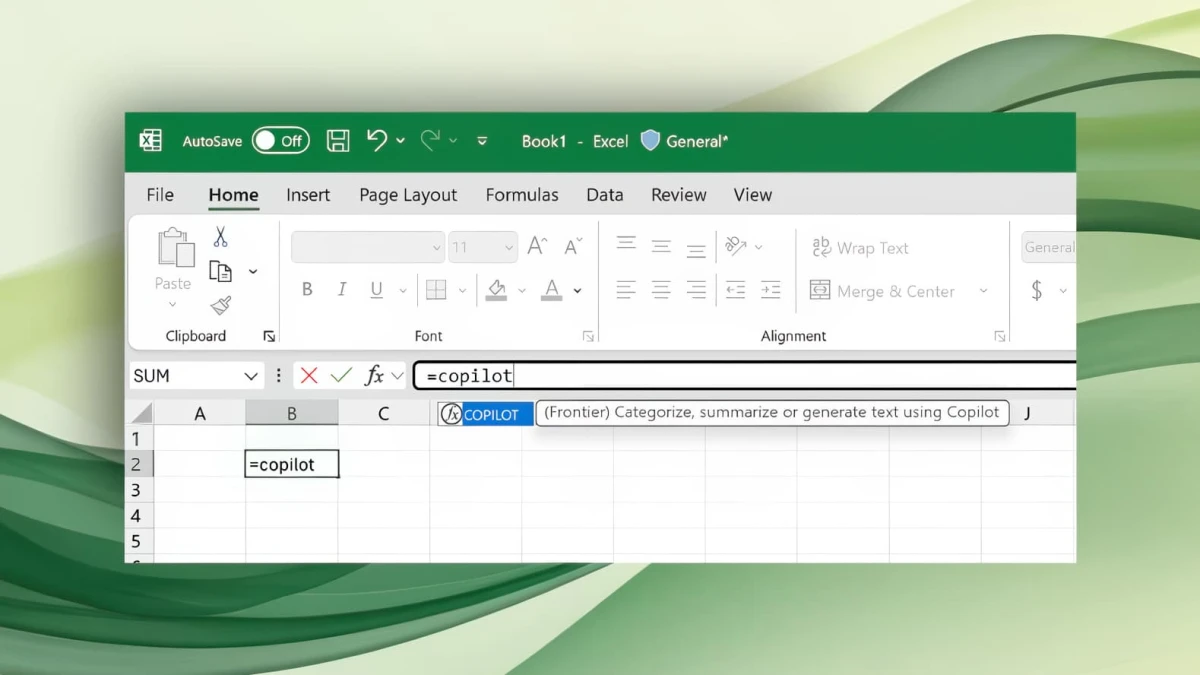Image resolution: width=1200 pixels, height=675 pixels.
Task: Align text right
Action: click(697, 290)
